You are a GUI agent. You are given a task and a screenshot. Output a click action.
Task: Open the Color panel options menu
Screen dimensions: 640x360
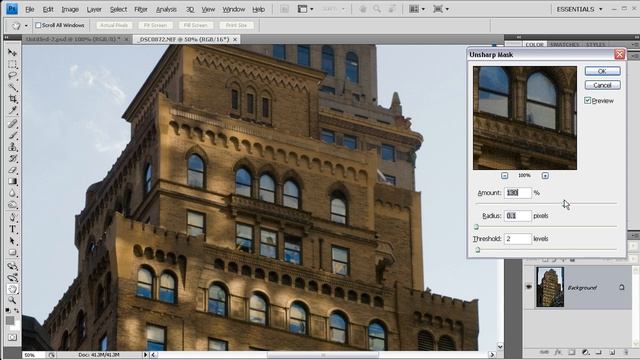(x=635, y=44)
